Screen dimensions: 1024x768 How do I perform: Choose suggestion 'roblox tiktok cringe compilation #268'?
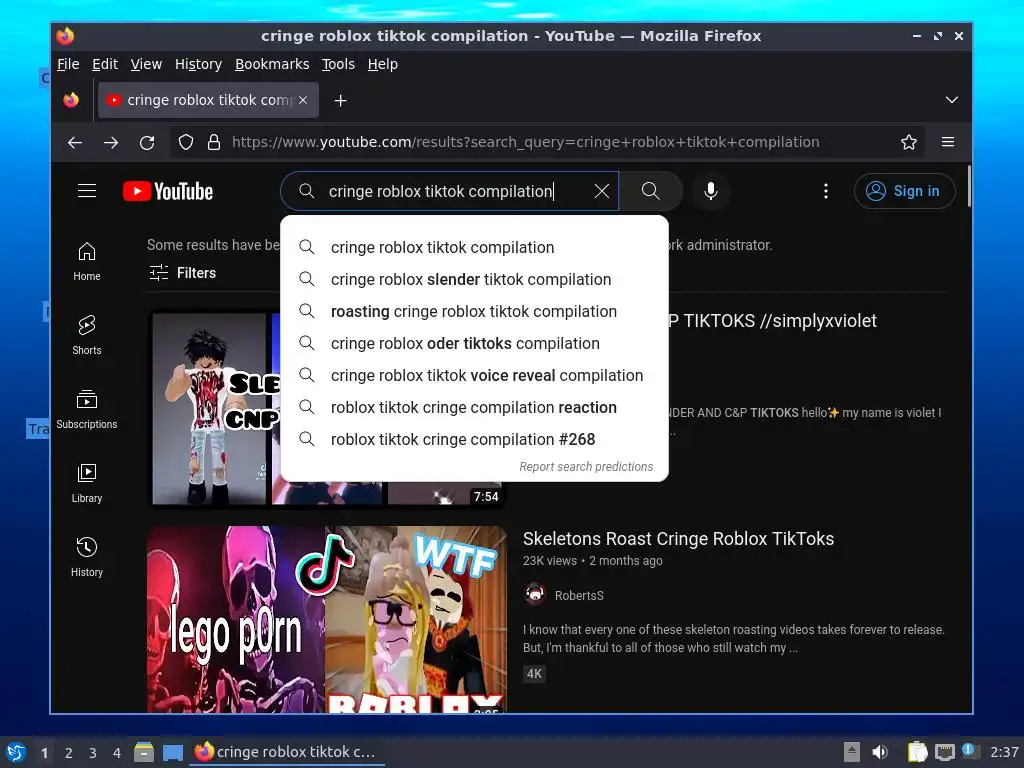click(x=474, y=440)
